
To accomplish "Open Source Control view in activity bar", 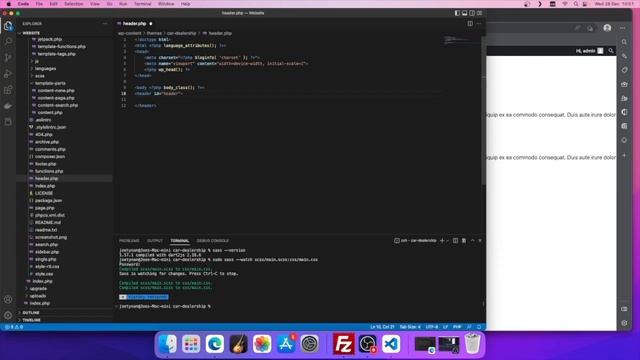I will (8, 57).
